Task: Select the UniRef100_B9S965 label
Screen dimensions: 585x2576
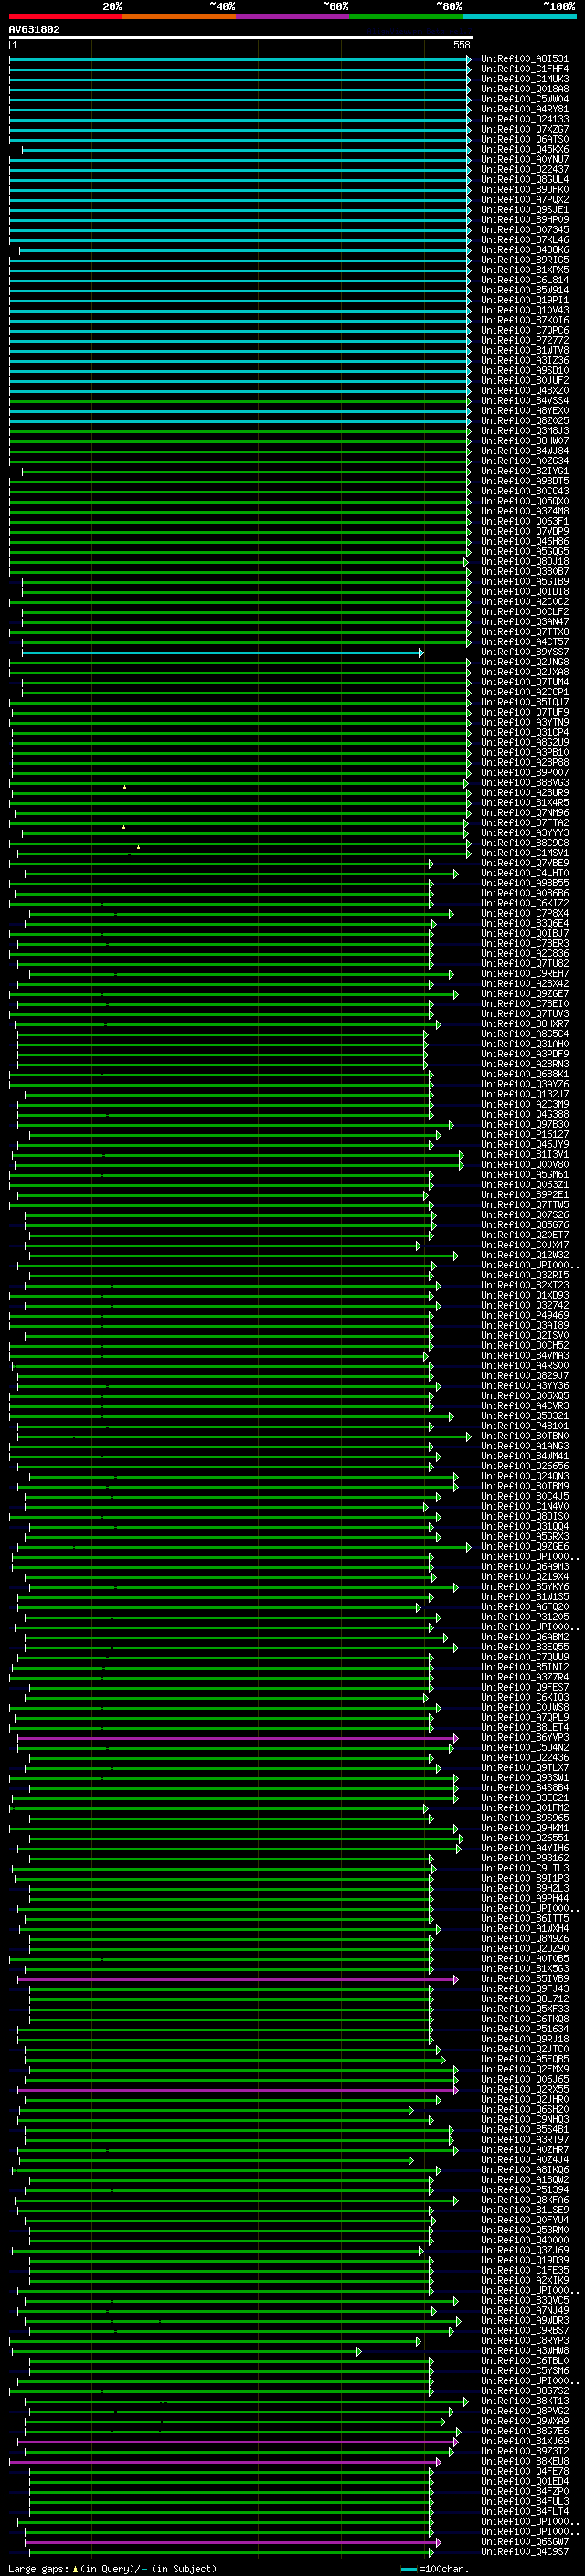Action: [525, 1817]
